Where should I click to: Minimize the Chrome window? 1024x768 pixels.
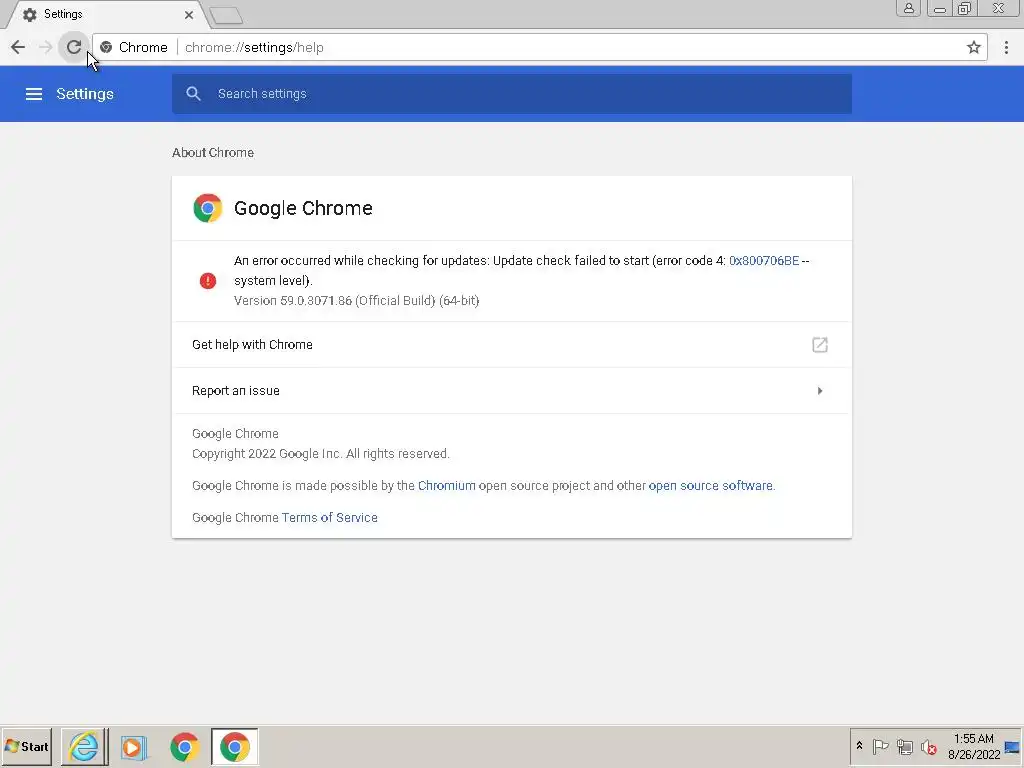tap(939, 8)
